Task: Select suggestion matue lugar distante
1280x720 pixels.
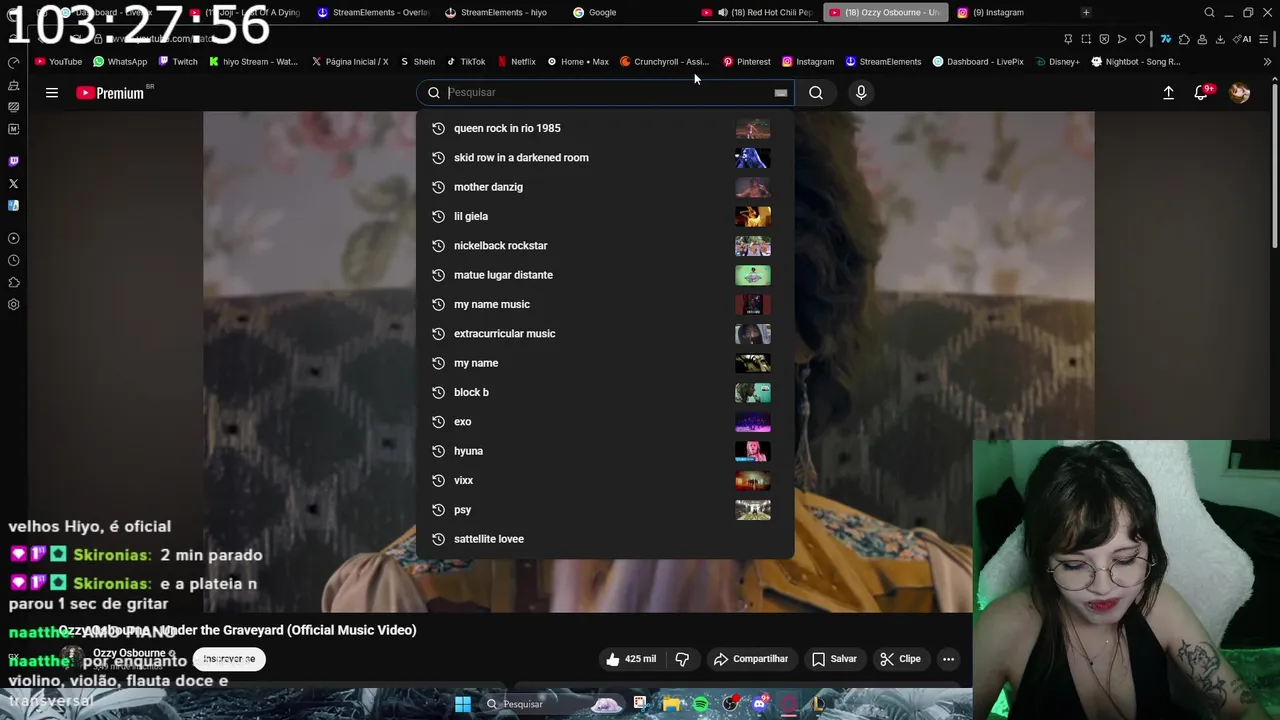Action: tap(605, 275)
